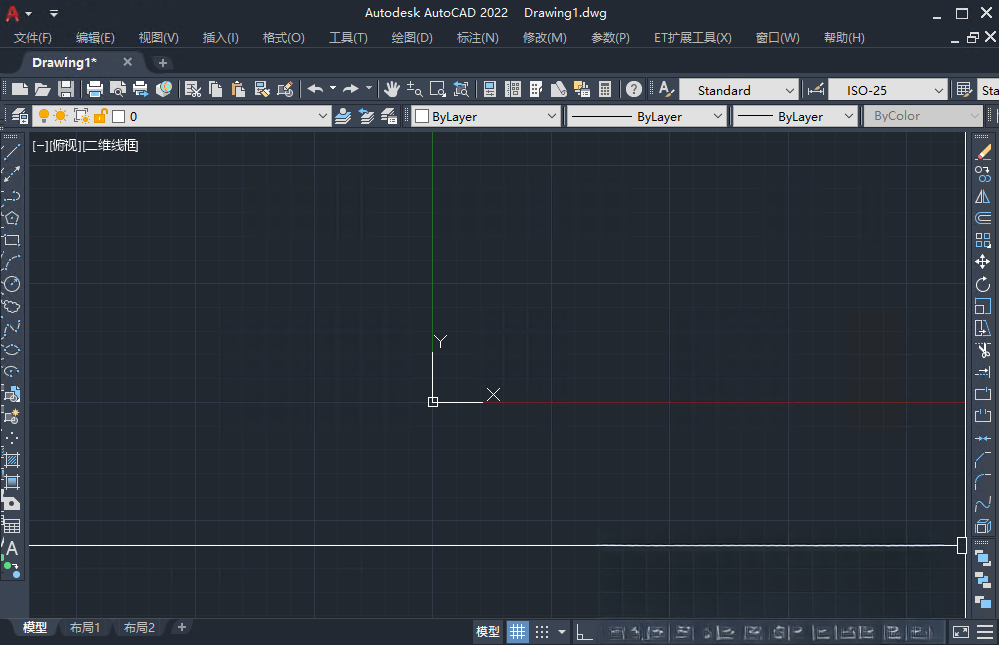999x645 pixels.
Task: Select the Polygon tool in draw toolbar
Action: [x=11, y=218]
